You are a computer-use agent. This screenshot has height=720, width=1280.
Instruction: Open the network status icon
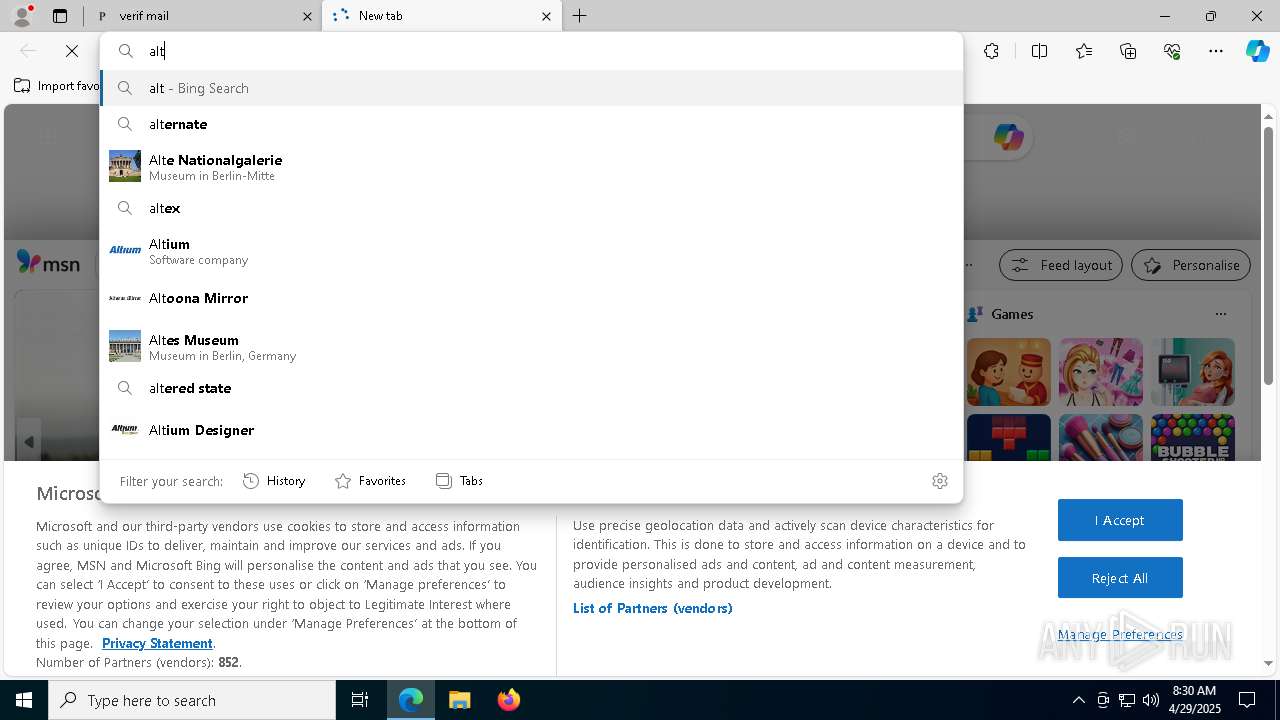(x=1127, y=700)
